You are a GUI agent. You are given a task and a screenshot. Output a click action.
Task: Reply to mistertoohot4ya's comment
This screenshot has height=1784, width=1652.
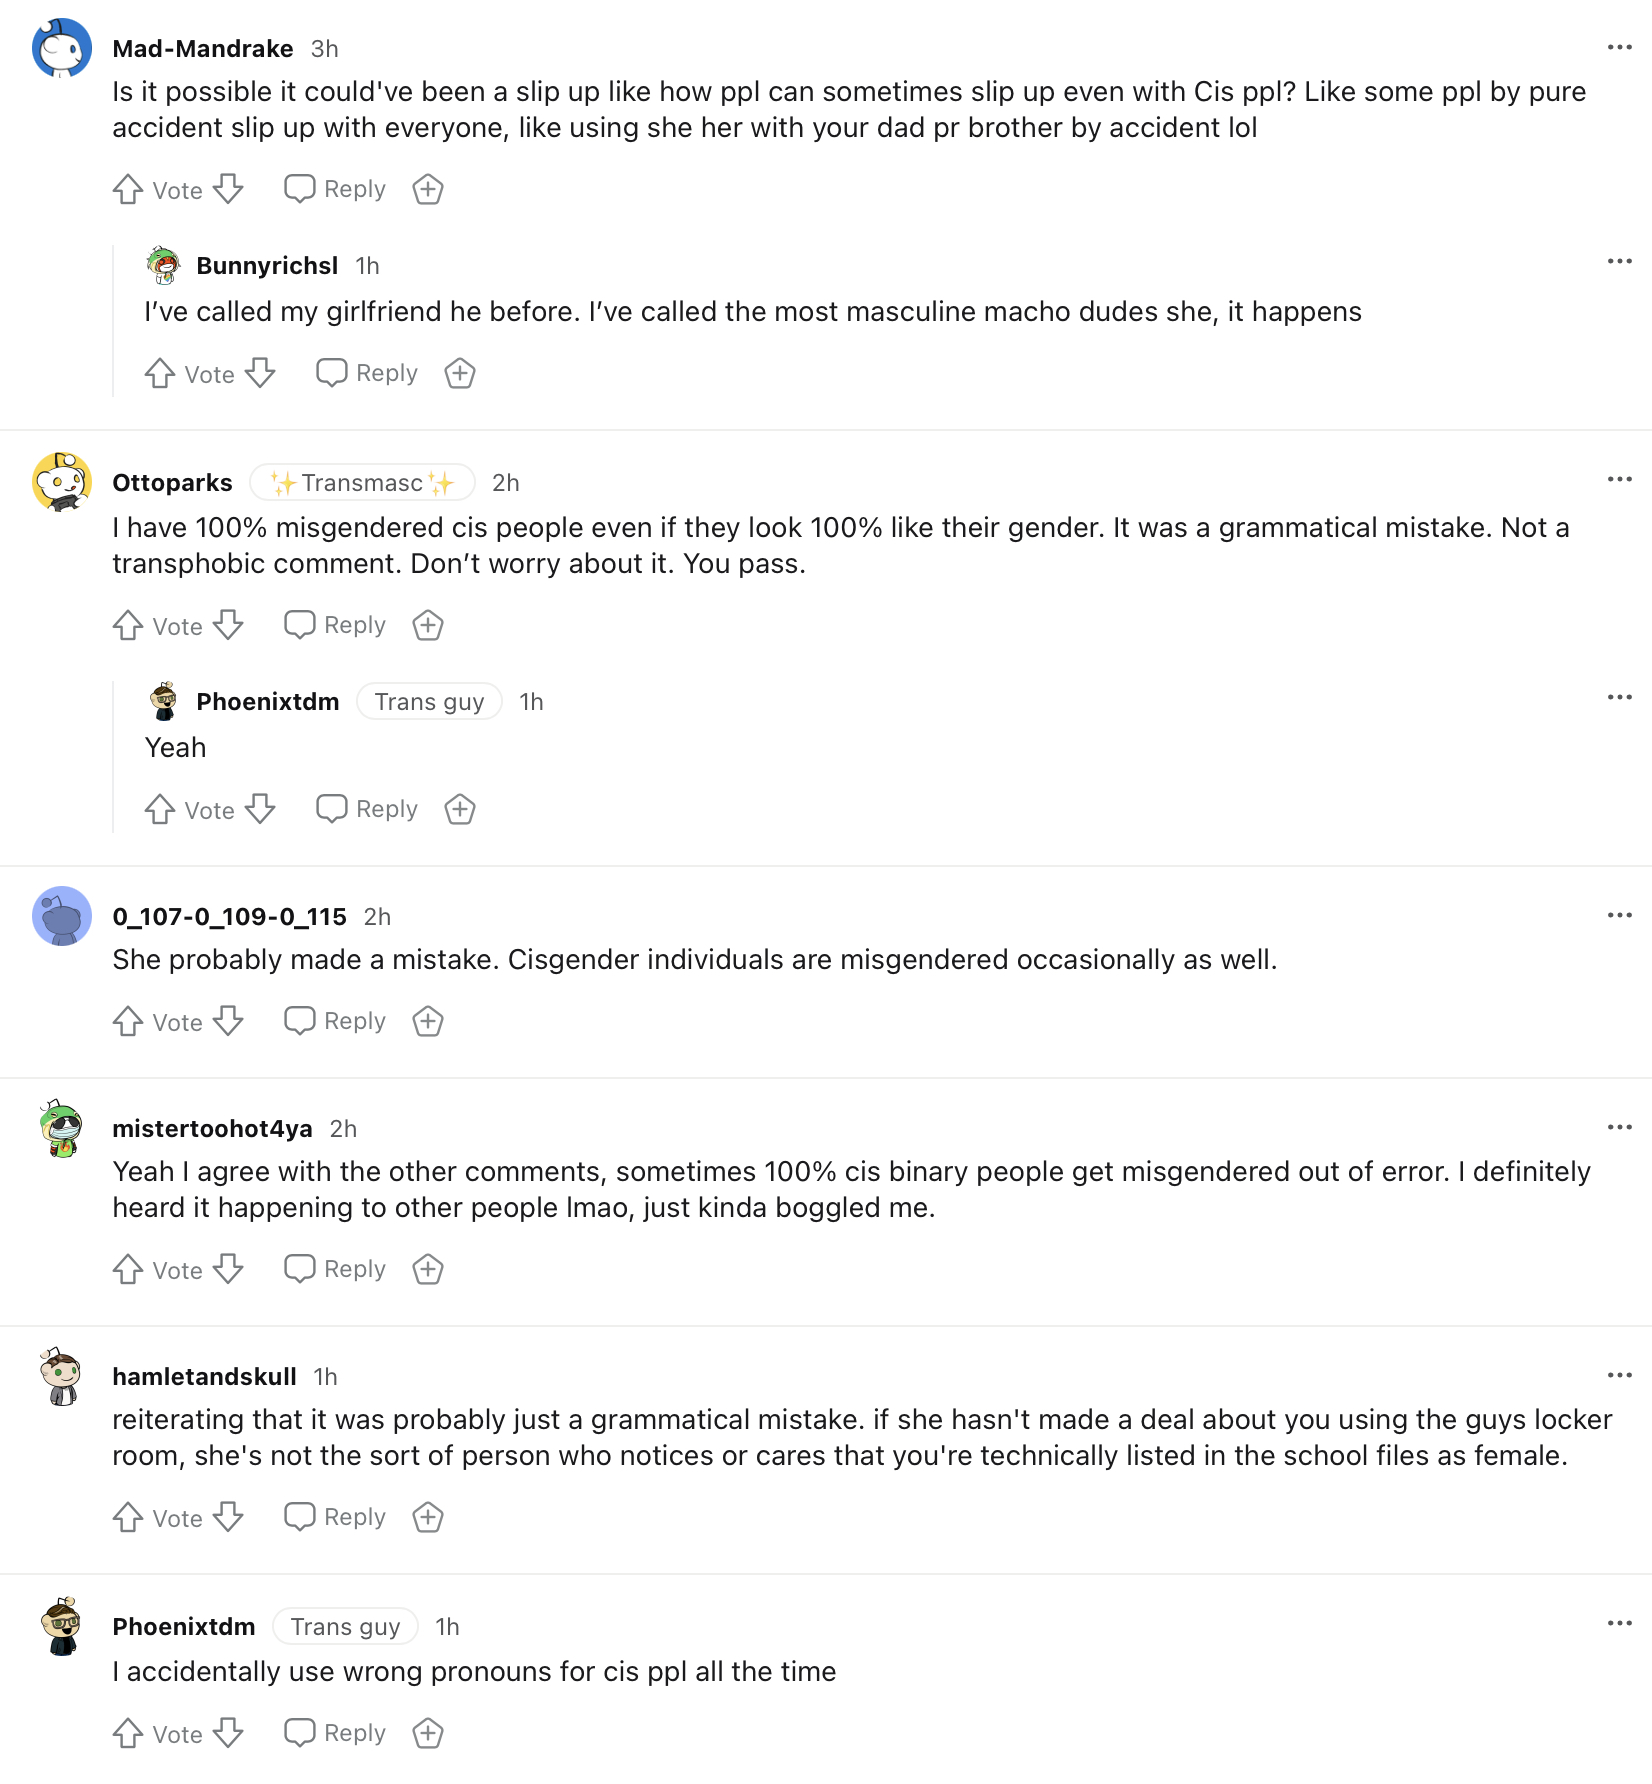coord(335,1269)
